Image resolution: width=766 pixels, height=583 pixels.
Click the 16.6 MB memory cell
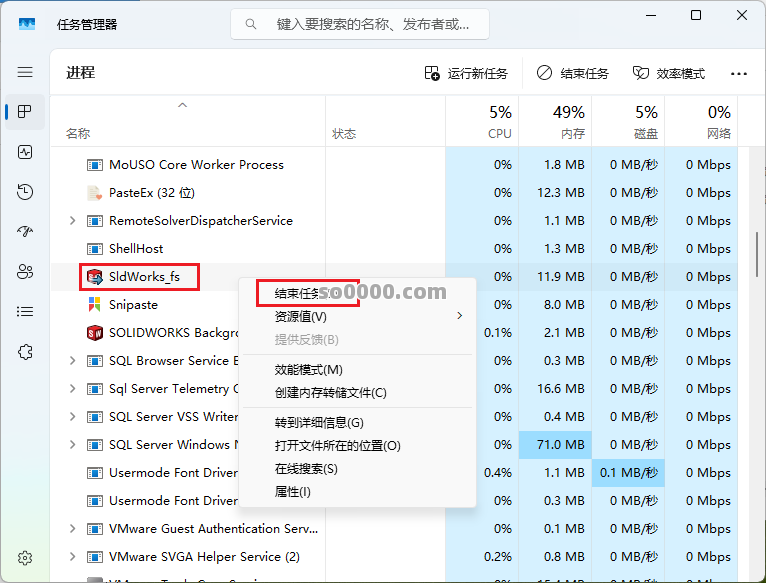tap(555, 389)
